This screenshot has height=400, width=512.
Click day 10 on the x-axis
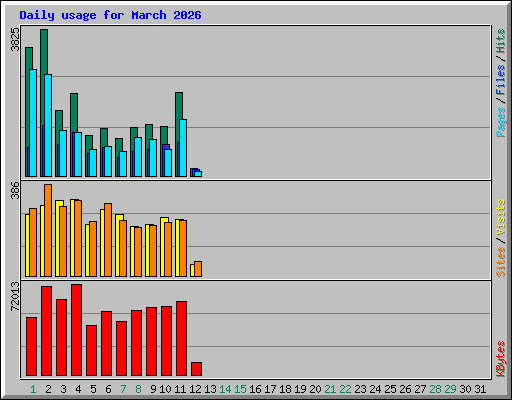coord(165,389)
